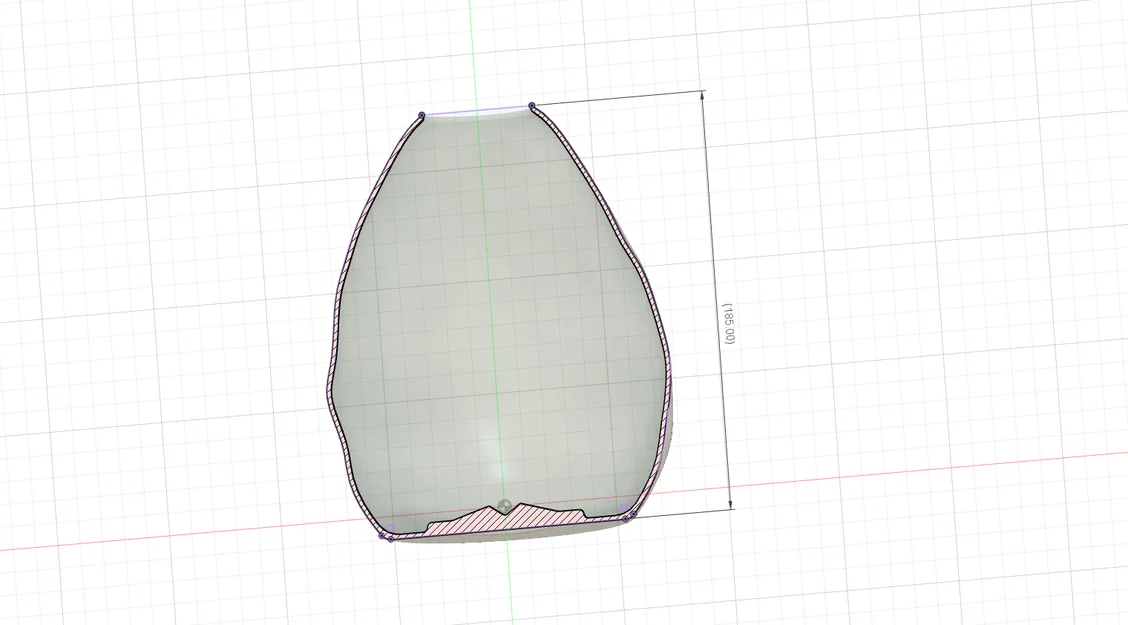Select the (185.00) dimension value

coord(728,324)
